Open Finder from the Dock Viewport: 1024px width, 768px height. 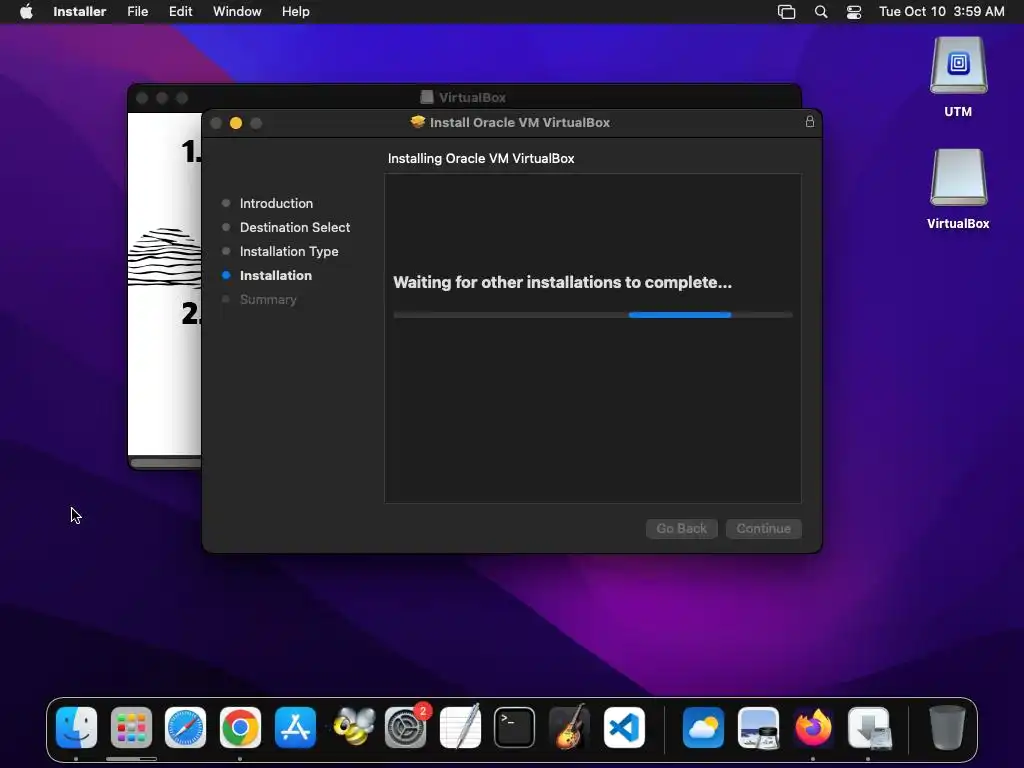click(76, 728)
